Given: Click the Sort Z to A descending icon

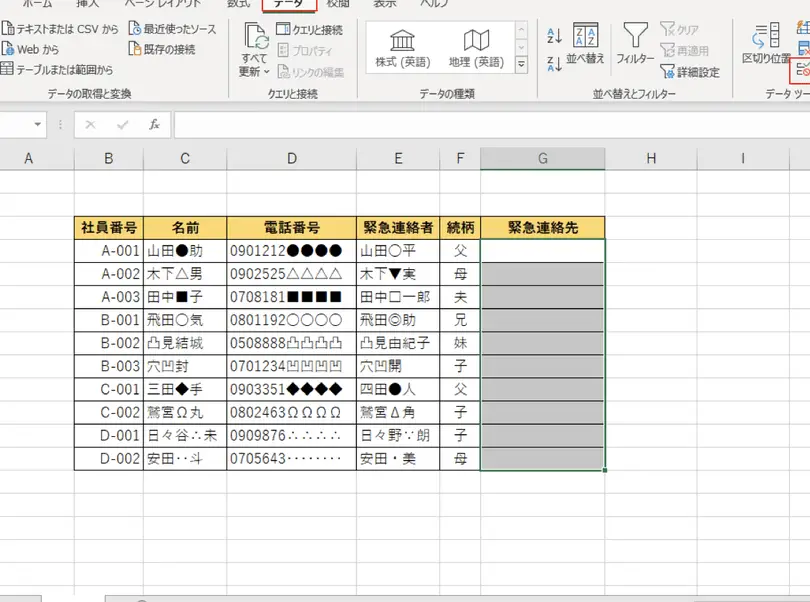Looking at the screenshot, I should point(555,65).
